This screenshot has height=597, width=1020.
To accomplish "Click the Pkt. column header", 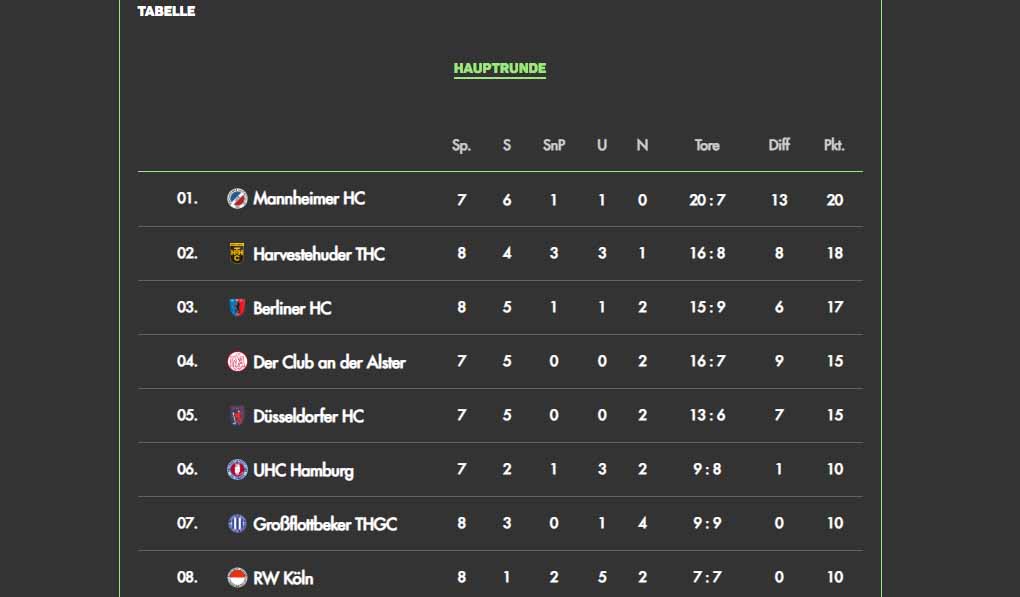I will (834, 145).
